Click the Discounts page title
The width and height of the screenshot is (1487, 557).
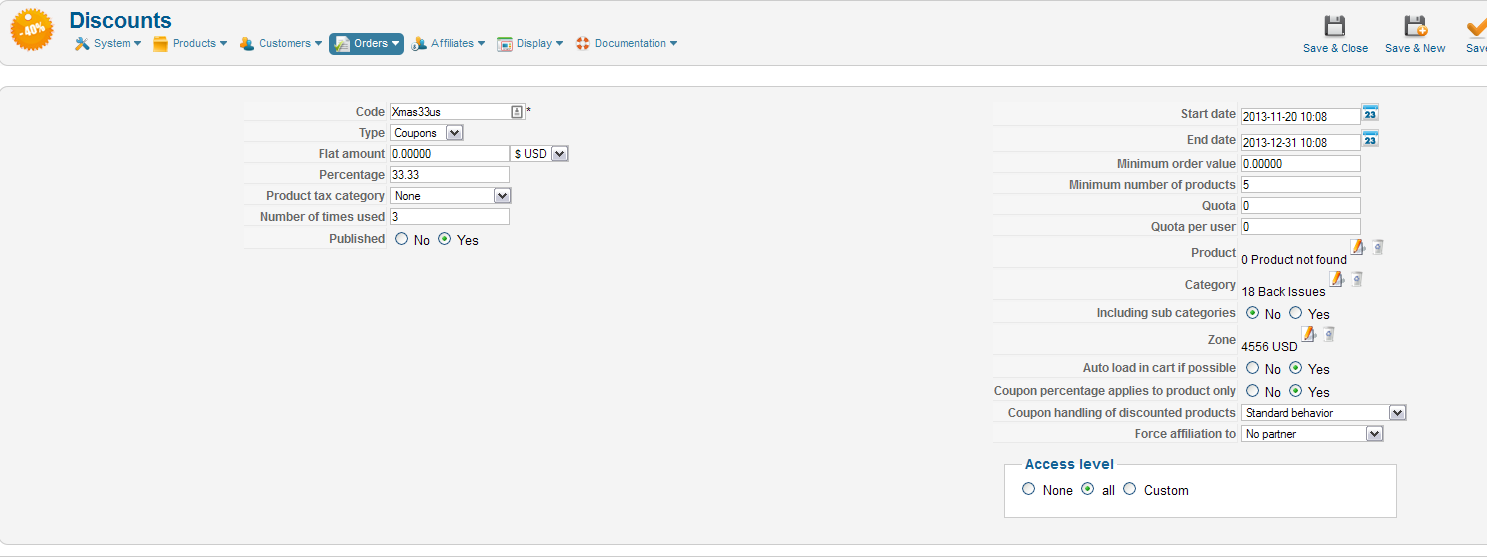coord(120,20)
